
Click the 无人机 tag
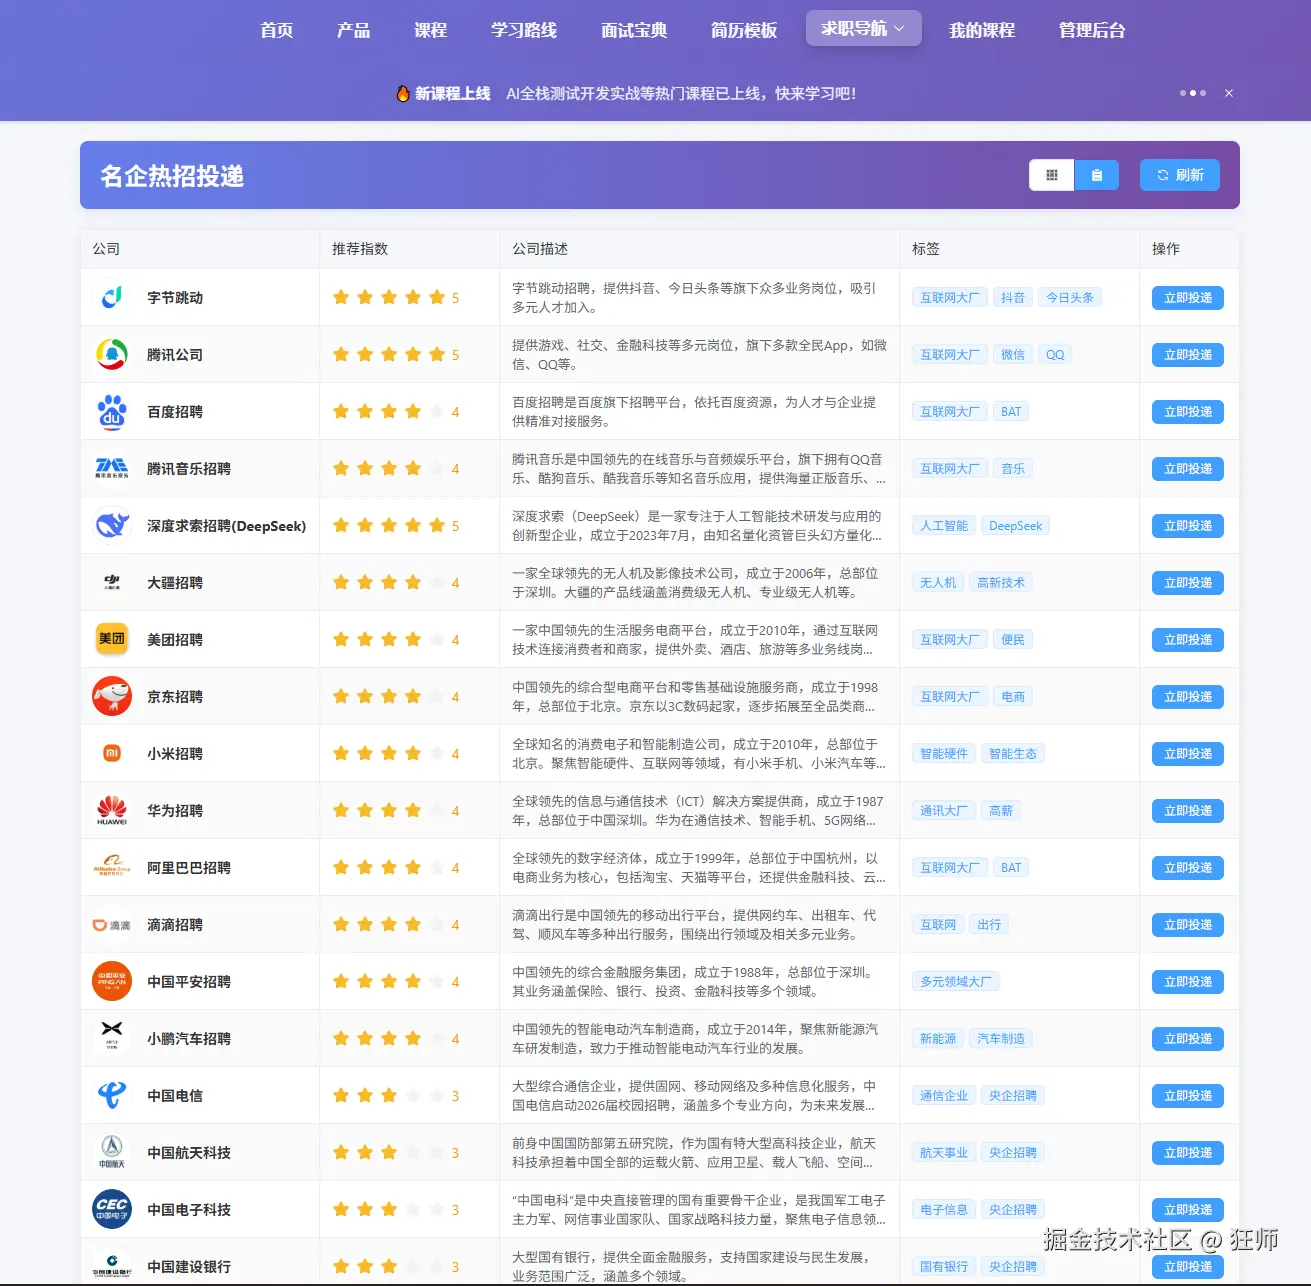pos(938,583)
